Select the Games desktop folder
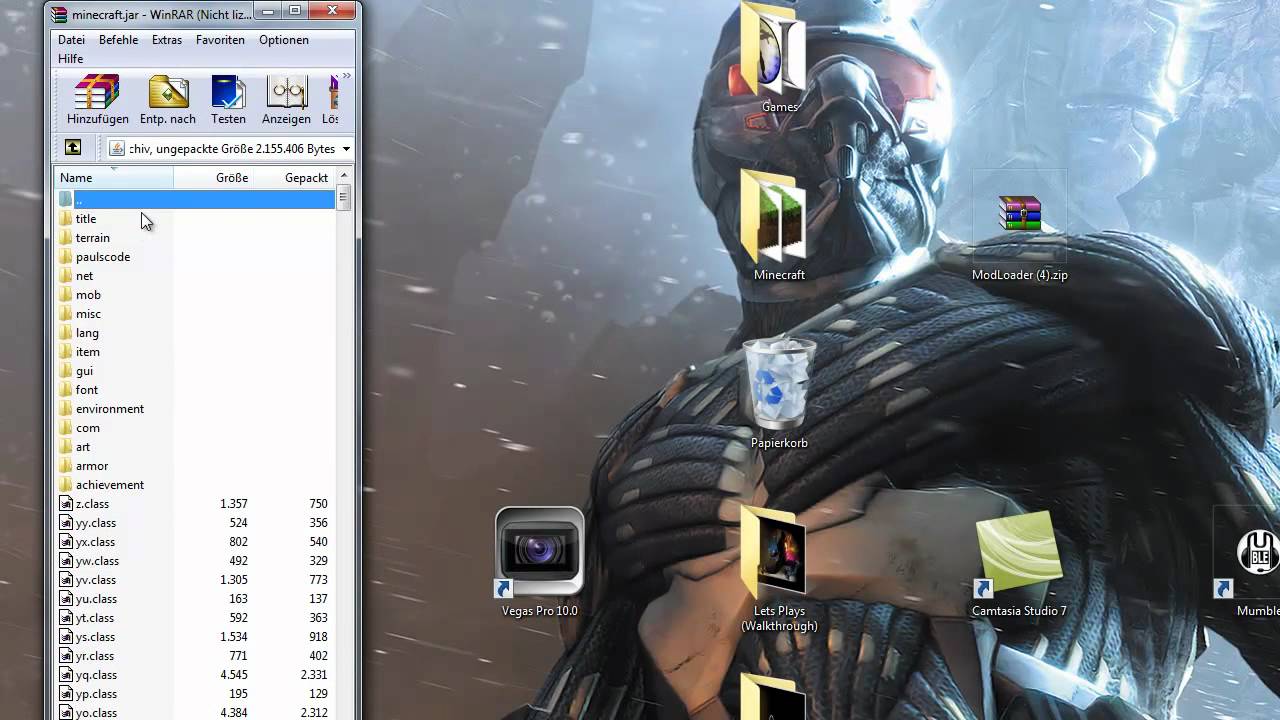1280x720 pixels. 779,58
